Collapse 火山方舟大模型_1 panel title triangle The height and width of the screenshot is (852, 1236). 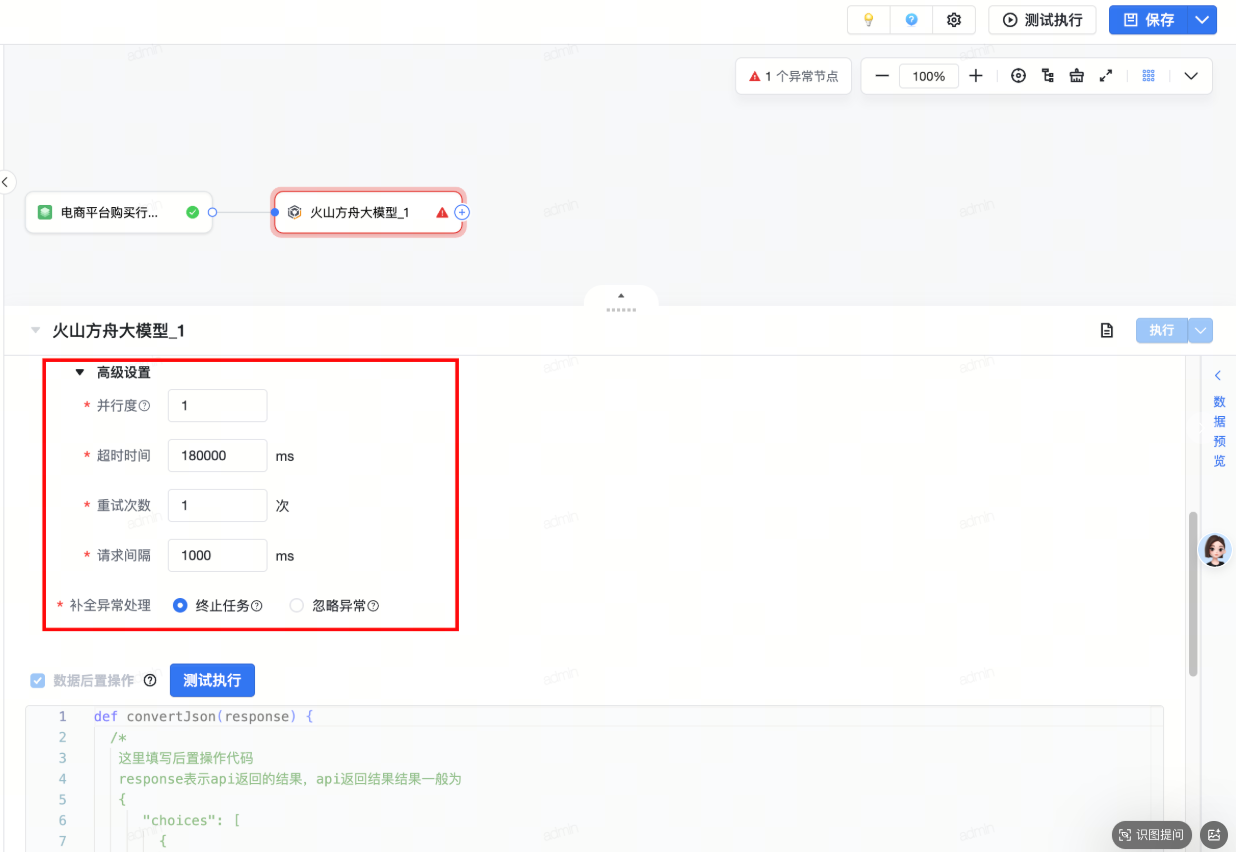tap(36, 330)
